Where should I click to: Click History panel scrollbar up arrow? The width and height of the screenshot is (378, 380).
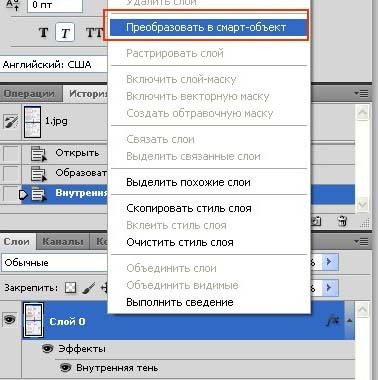coord(363,113)
